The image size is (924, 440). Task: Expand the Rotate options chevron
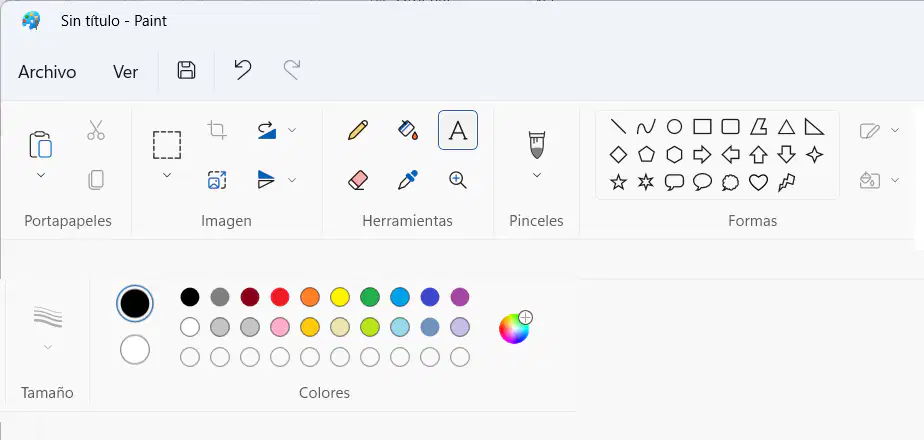click(292, 130)
